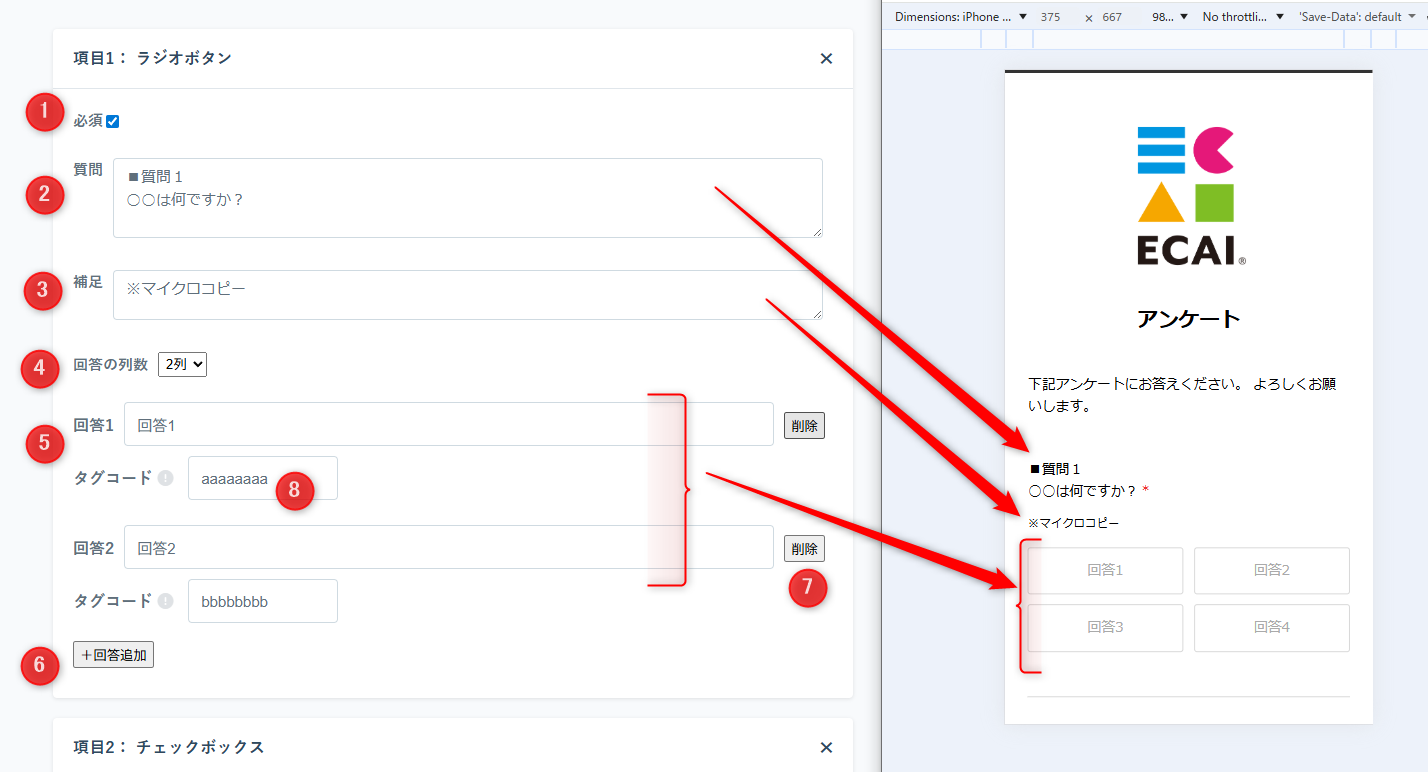The image size is (1428, 772).
Task: Click the ＋回答追加 button
Action: [x=113, y=655]
